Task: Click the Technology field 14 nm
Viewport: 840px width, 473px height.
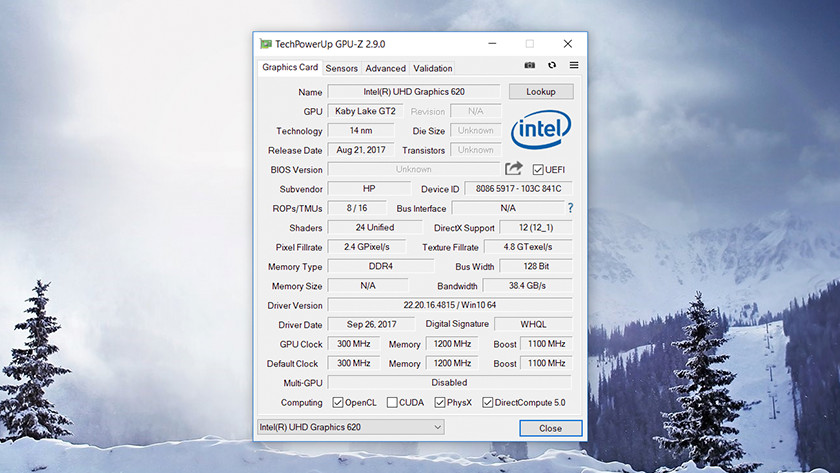Action: (361, 131)
